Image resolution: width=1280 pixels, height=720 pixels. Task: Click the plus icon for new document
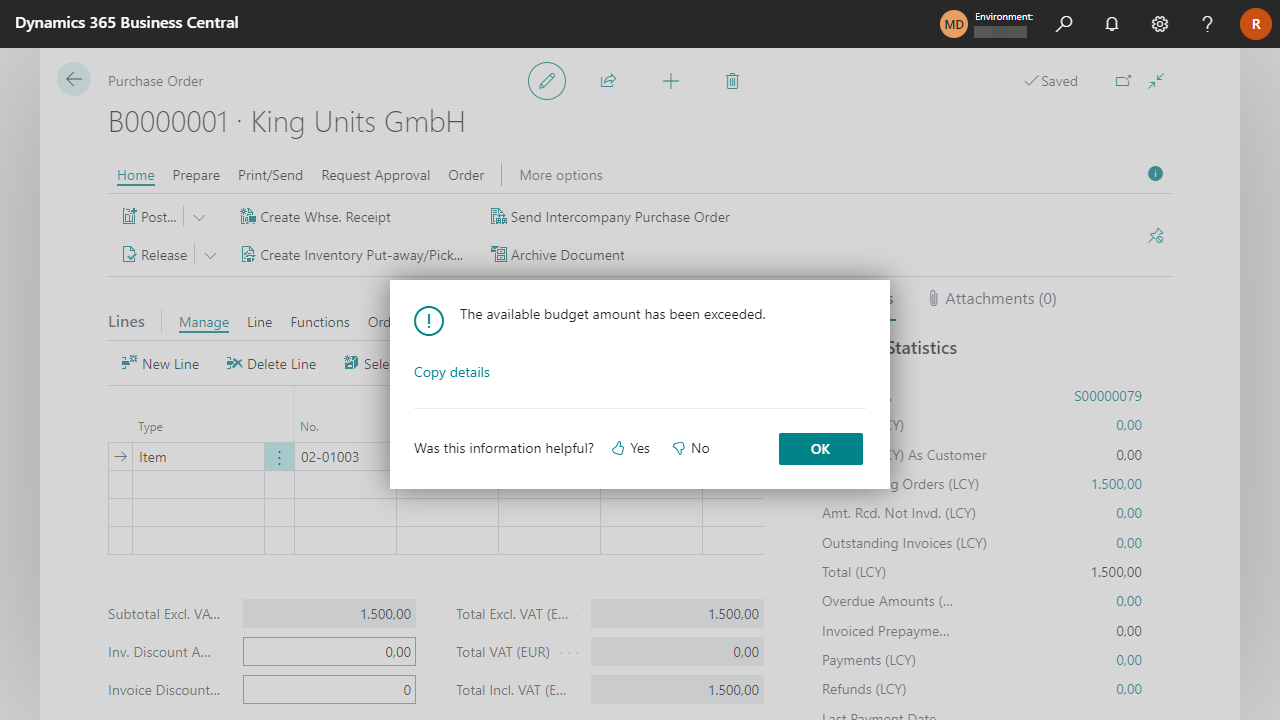[x=671, y=81]
